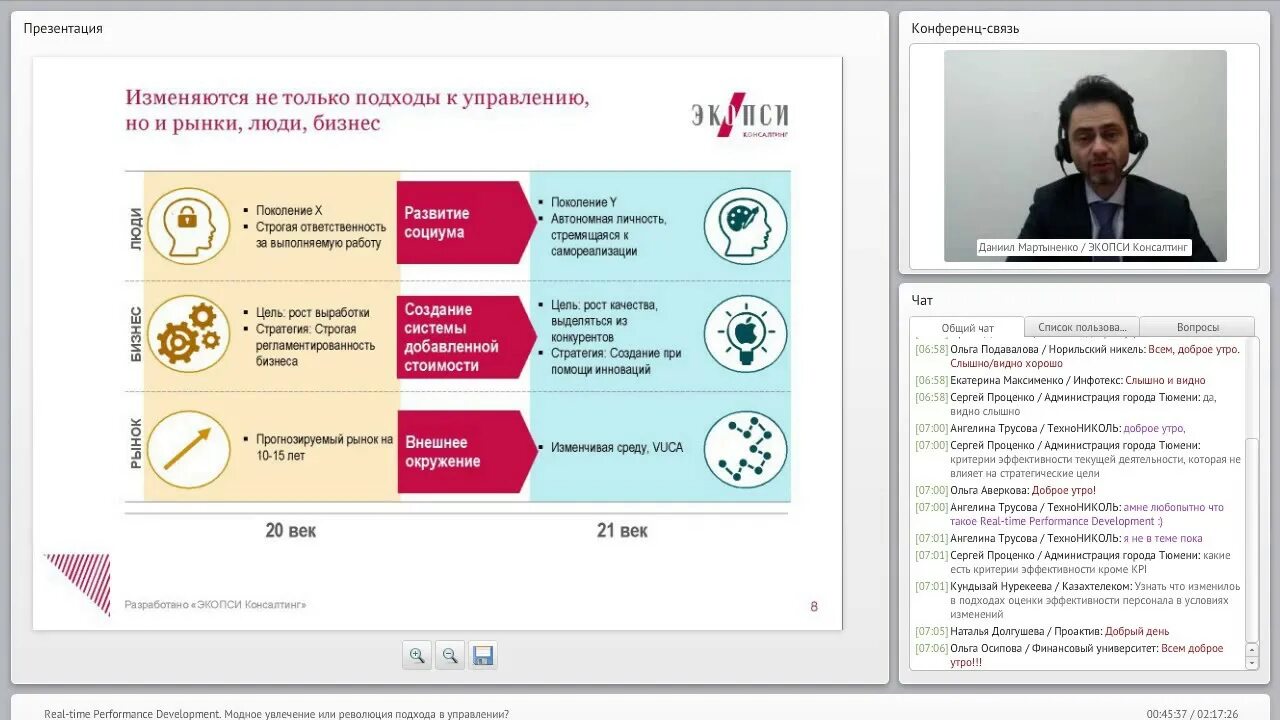1280x720 pixels.
Task: Save the presentation with floppy disk icon
Action: [483, 656]
